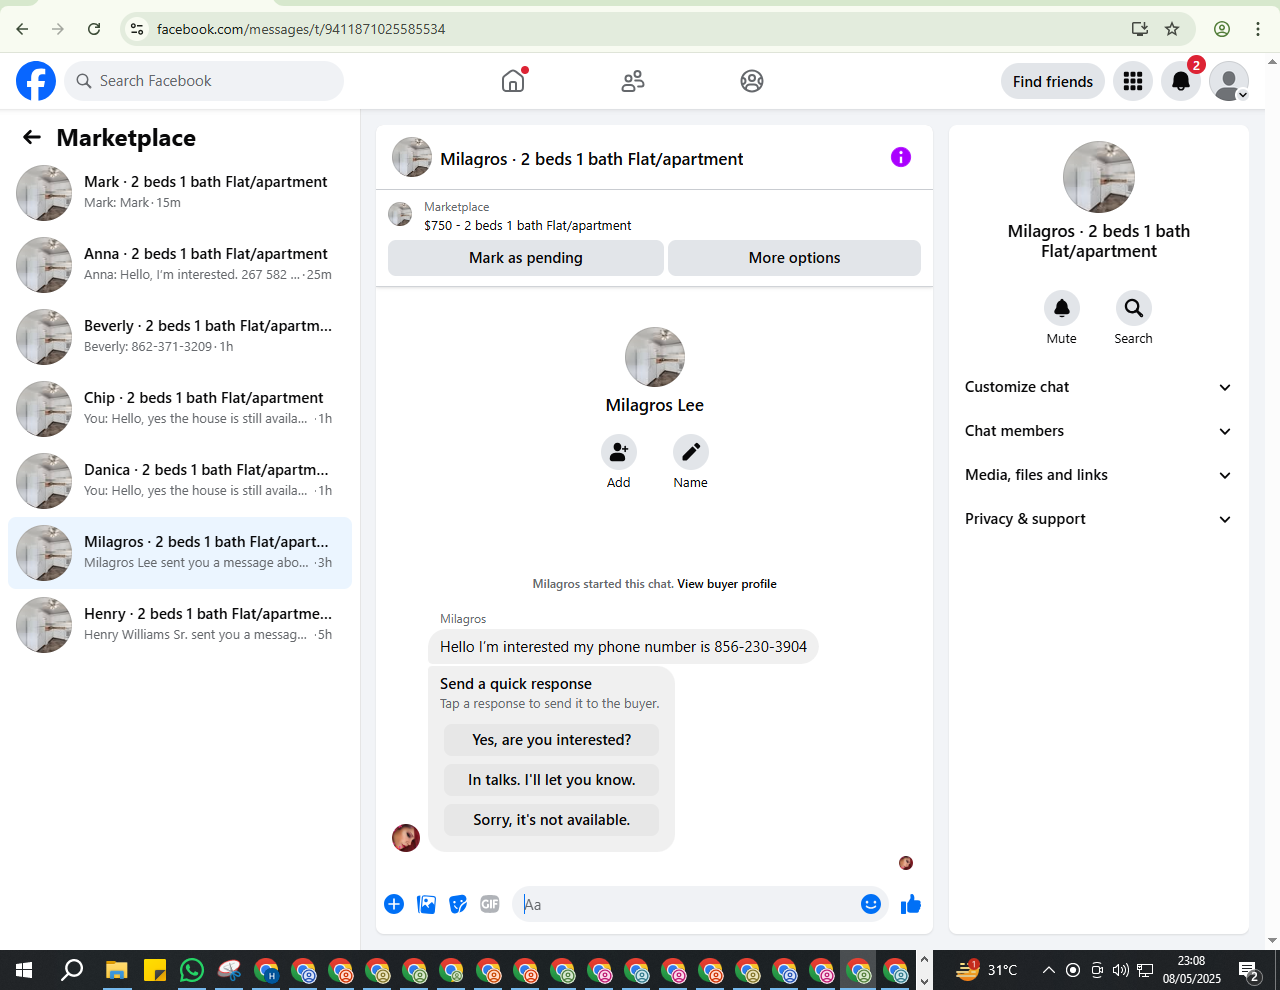This screenshot has width=1280, height=990.
Task: Click the More options button
Action: click(795, 258)
